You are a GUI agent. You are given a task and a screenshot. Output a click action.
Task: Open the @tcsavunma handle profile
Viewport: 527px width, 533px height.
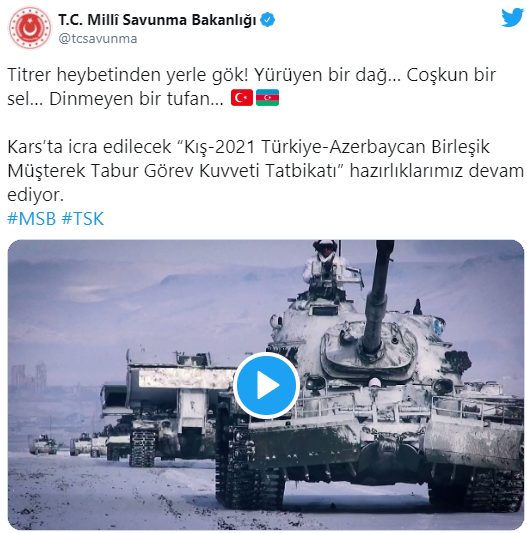(98, 39)
